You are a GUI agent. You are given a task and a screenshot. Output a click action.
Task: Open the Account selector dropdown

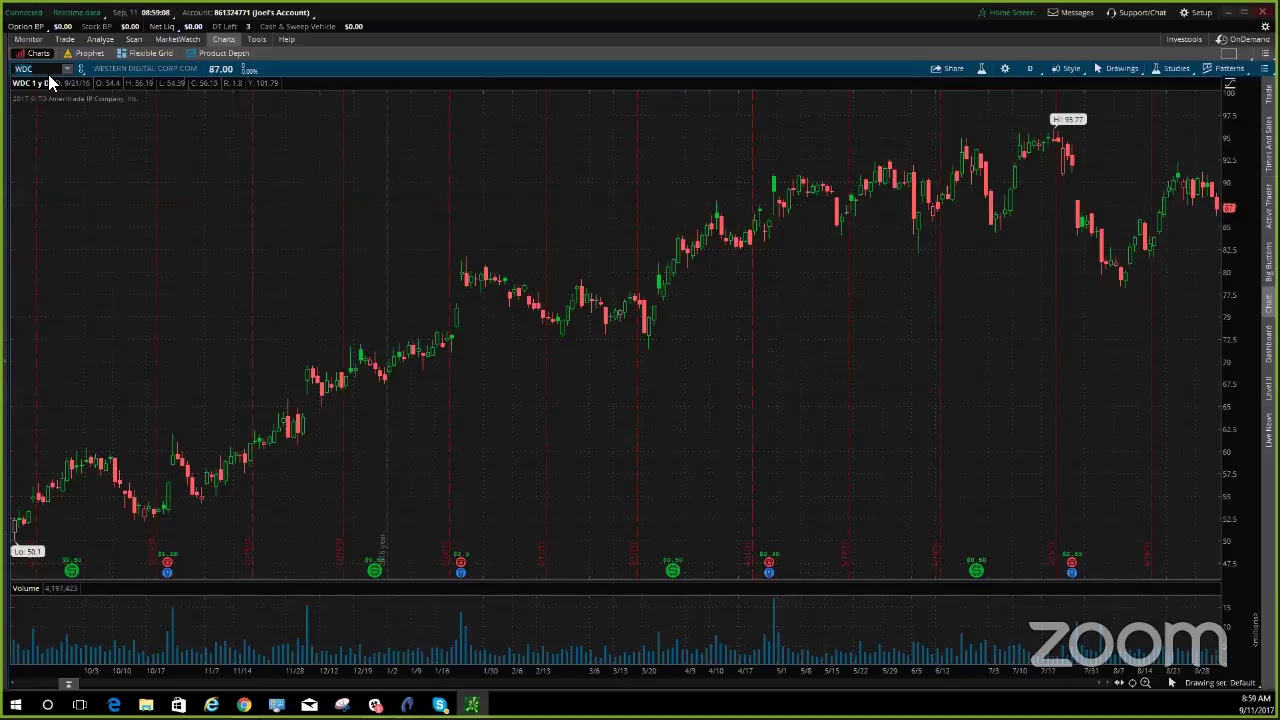coord(247,13)
